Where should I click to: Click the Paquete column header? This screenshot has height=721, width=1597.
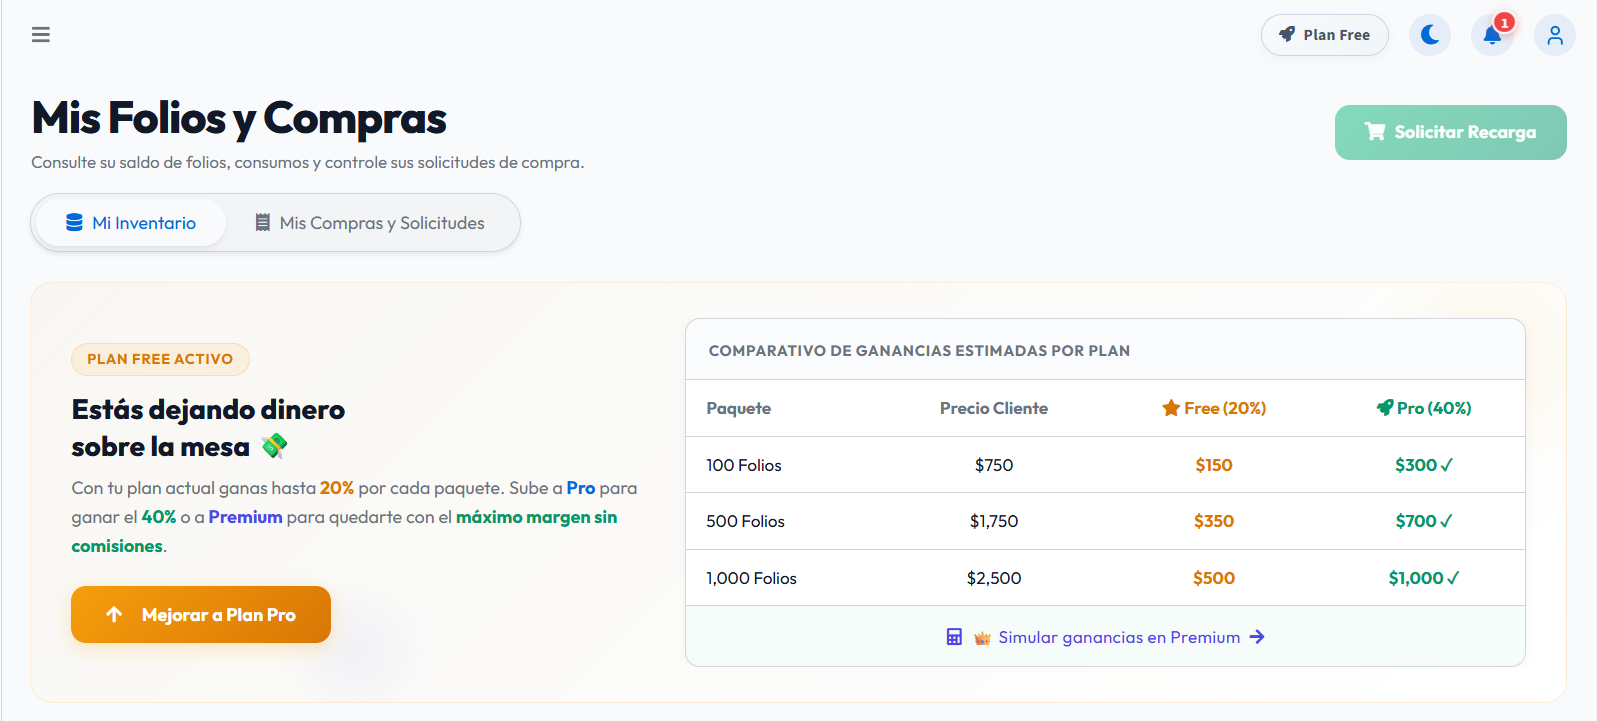tap(739, 408)
